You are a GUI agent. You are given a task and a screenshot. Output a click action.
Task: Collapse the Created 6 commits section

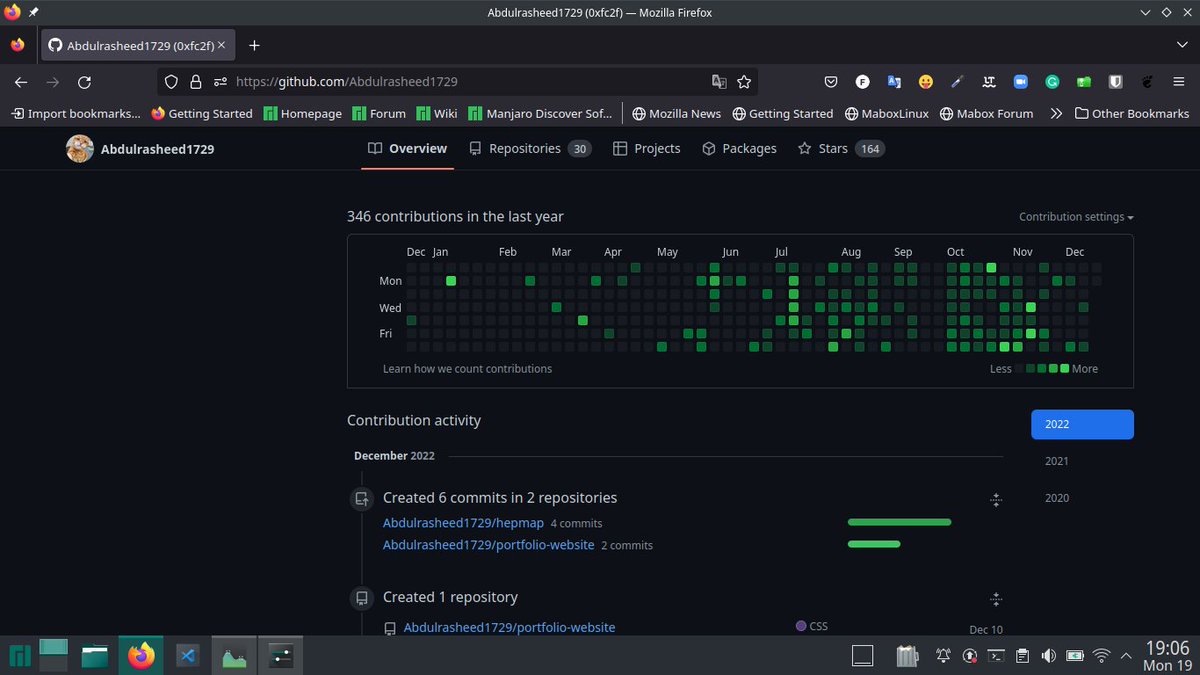click(x=996, y=499)
